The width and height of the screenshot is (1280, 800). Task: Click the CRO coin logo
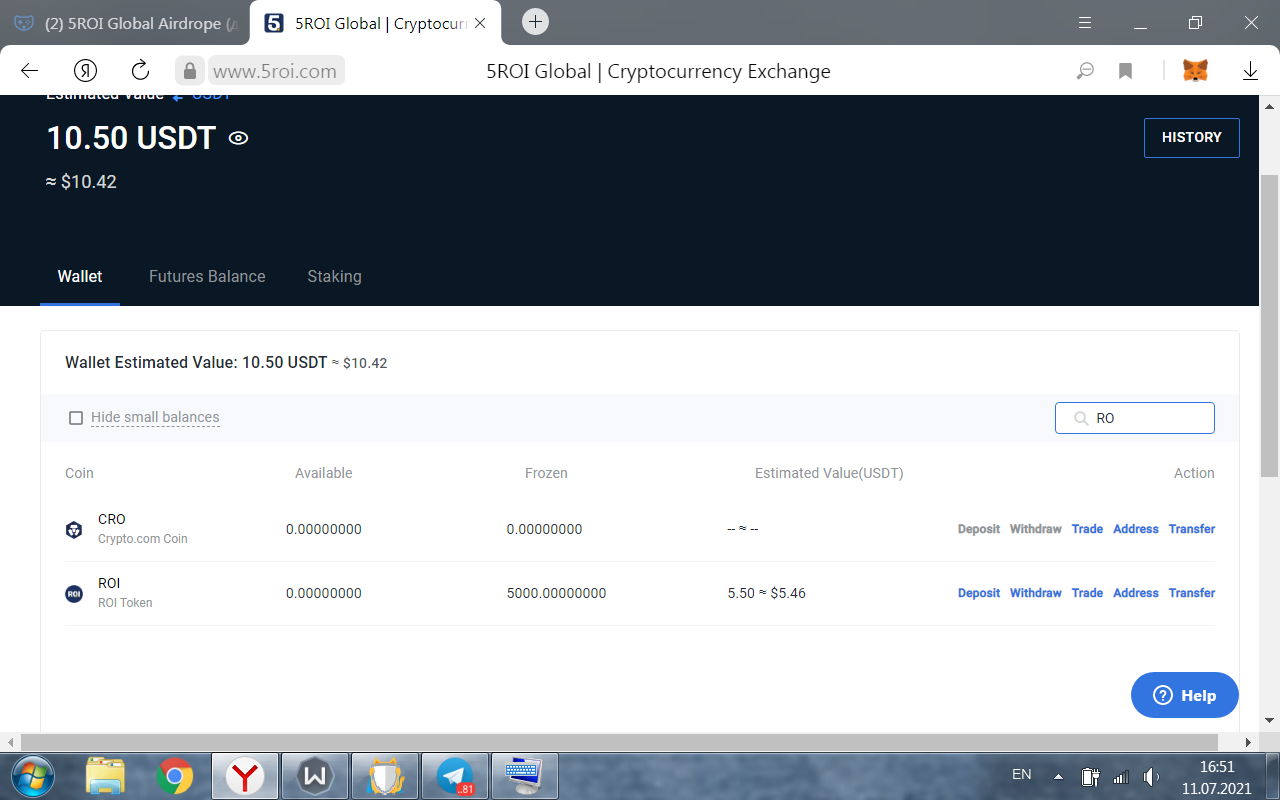[x=74, y=530]
